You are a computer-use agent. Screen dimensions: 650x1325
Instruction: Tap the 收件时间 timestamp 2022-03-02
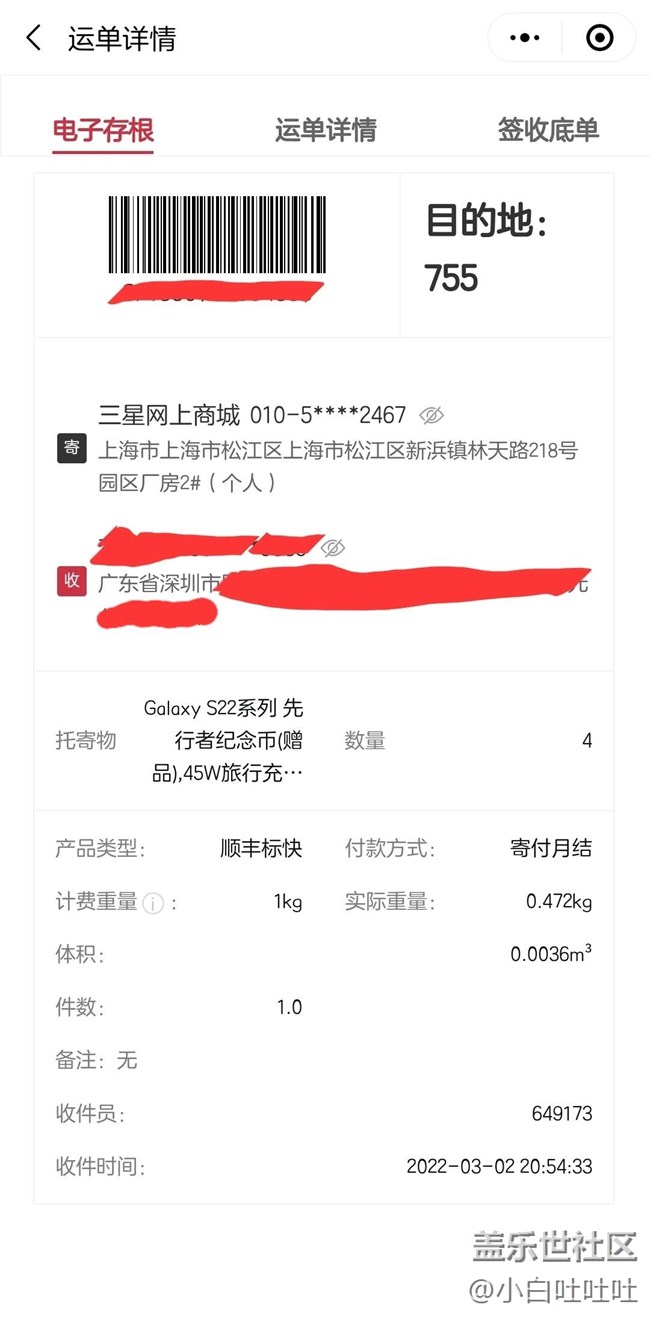tap(500, 1166)
